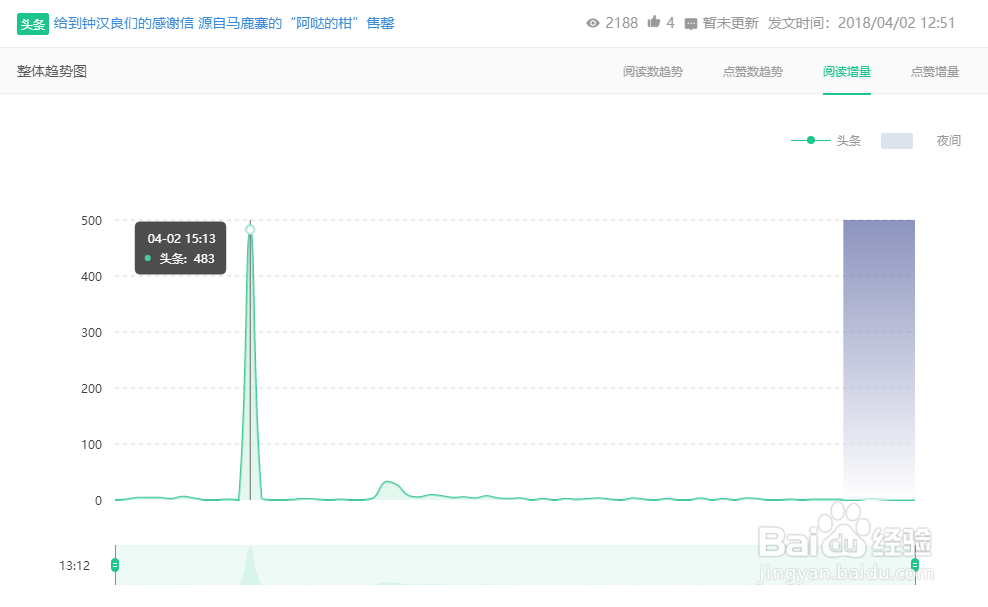Click the 13:12 range start label
This screenshot has height=607, width=988.
coord(74,565)
